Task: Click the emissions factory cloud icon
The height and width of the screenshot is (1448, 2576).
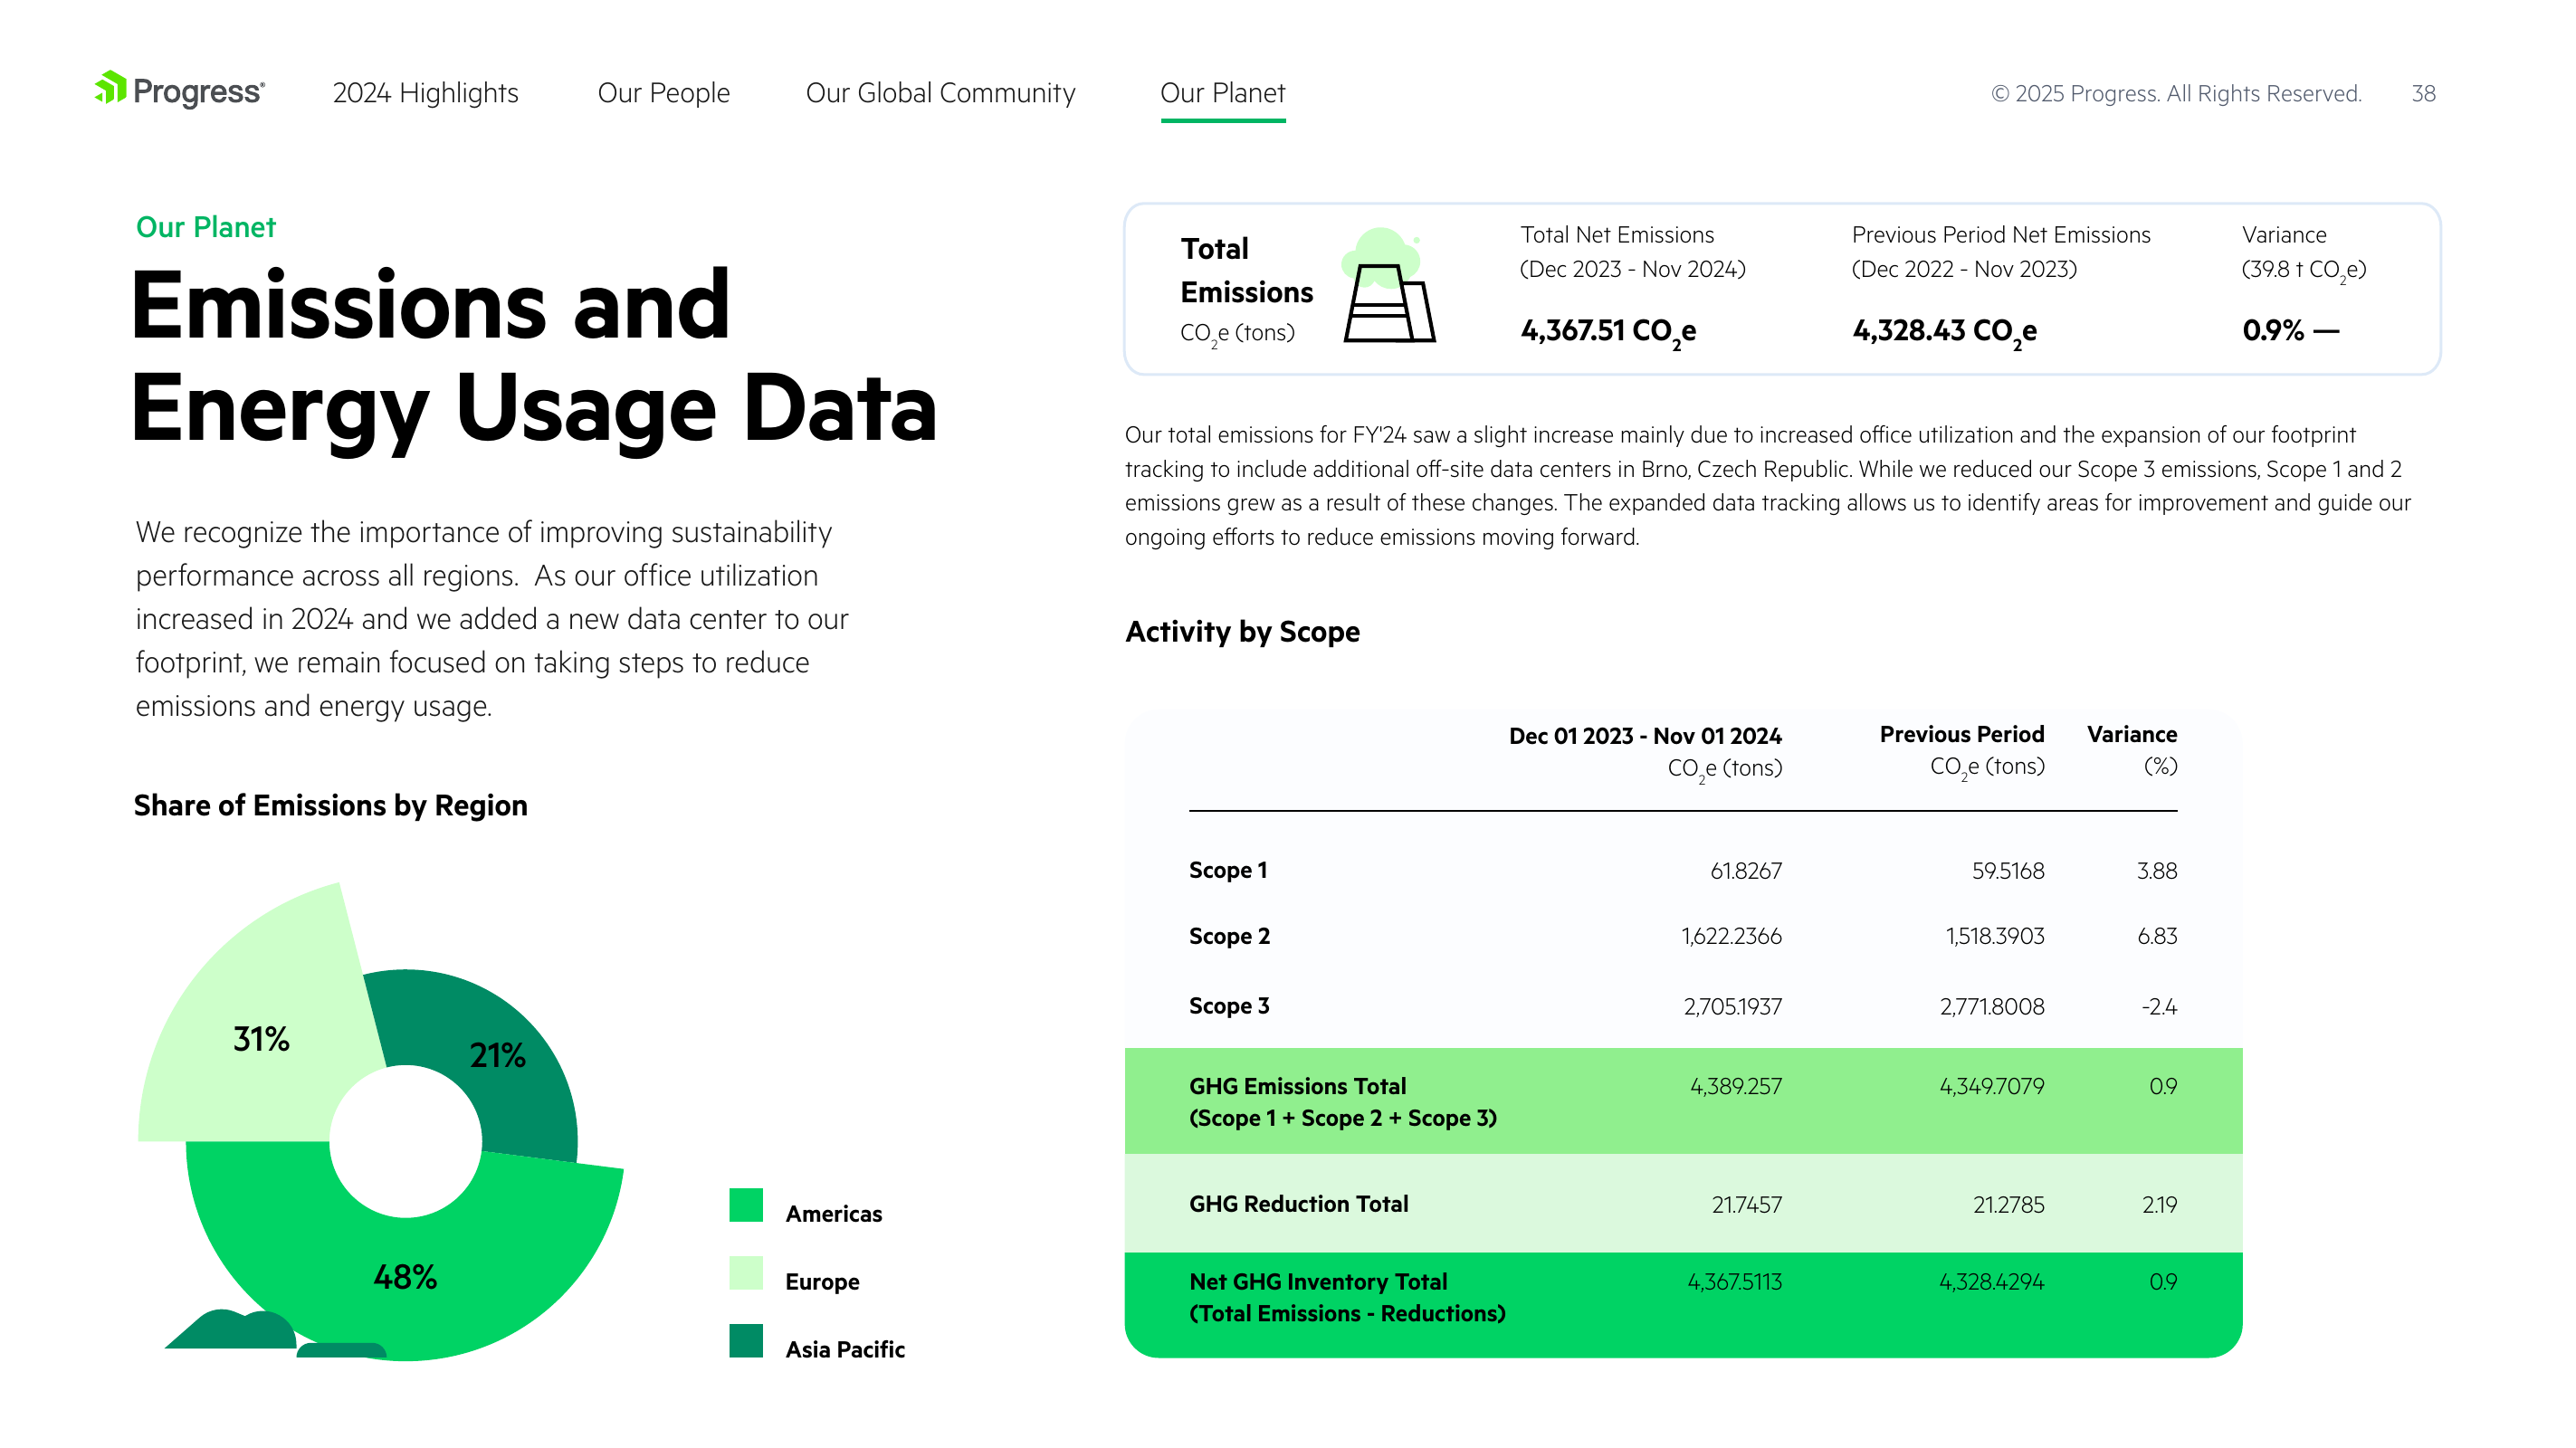Action: click(x=1390, y=285)
